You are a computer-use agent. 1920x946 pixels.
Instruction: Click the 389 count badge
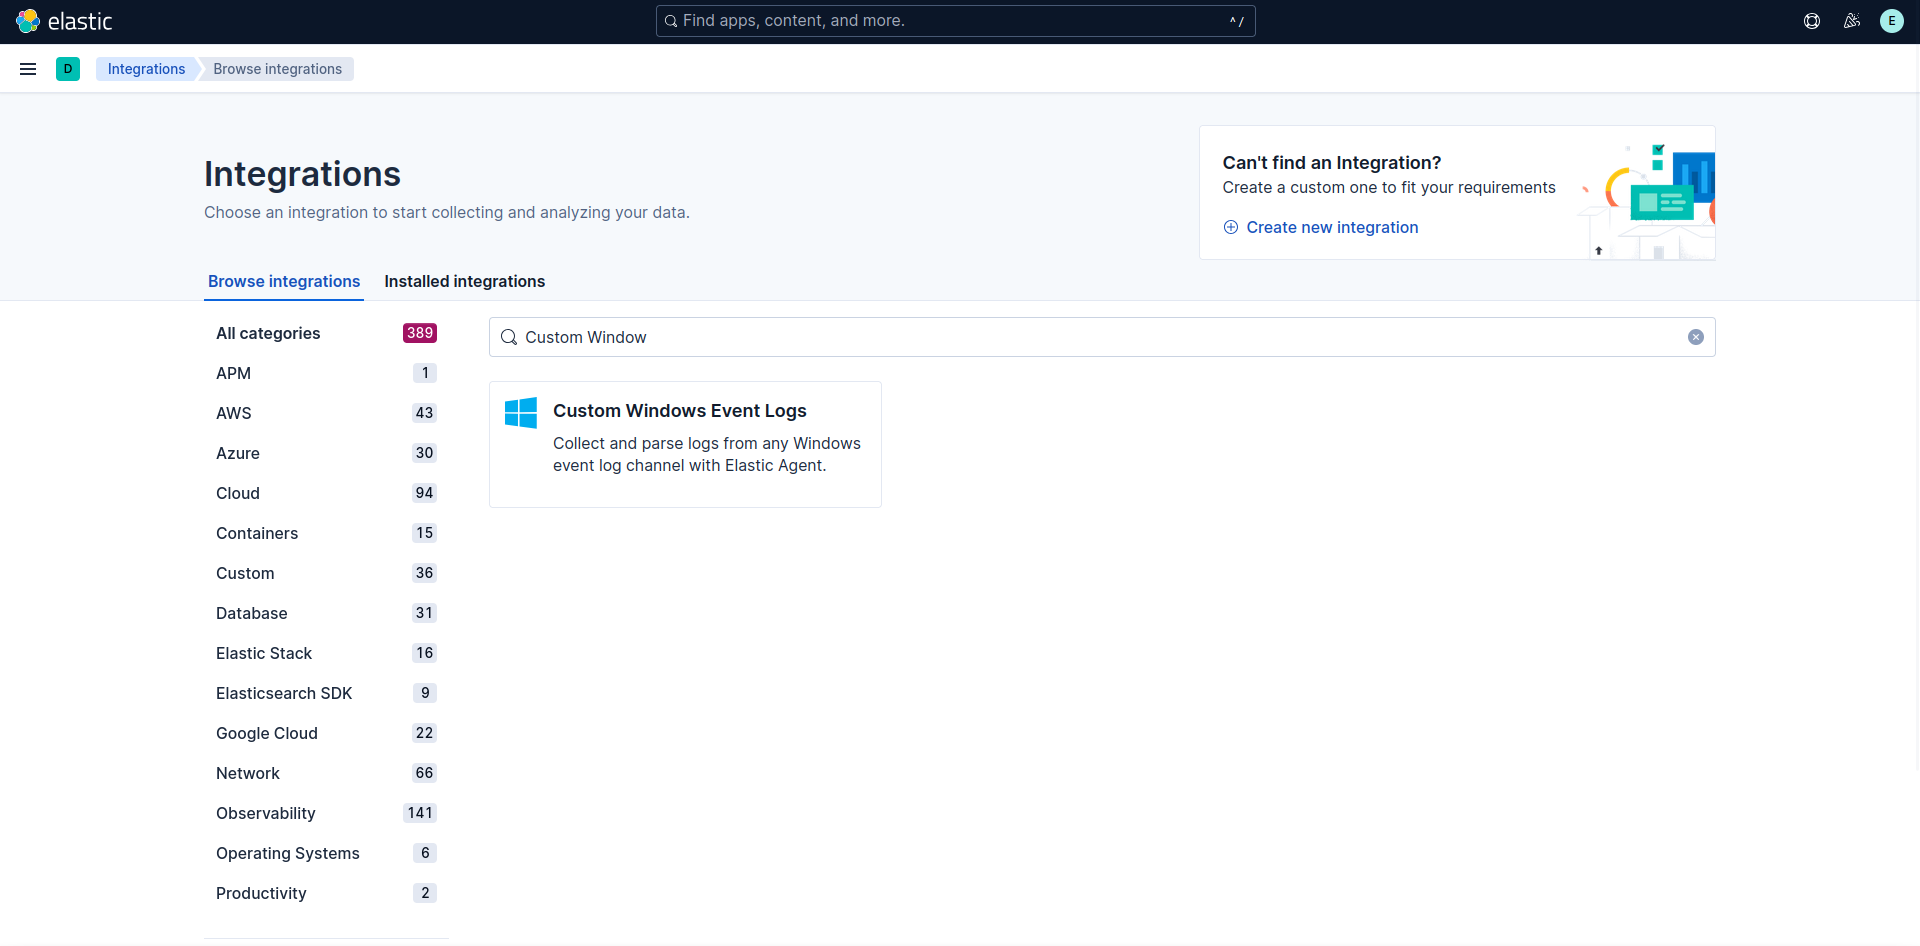click(x=420, y=333)
